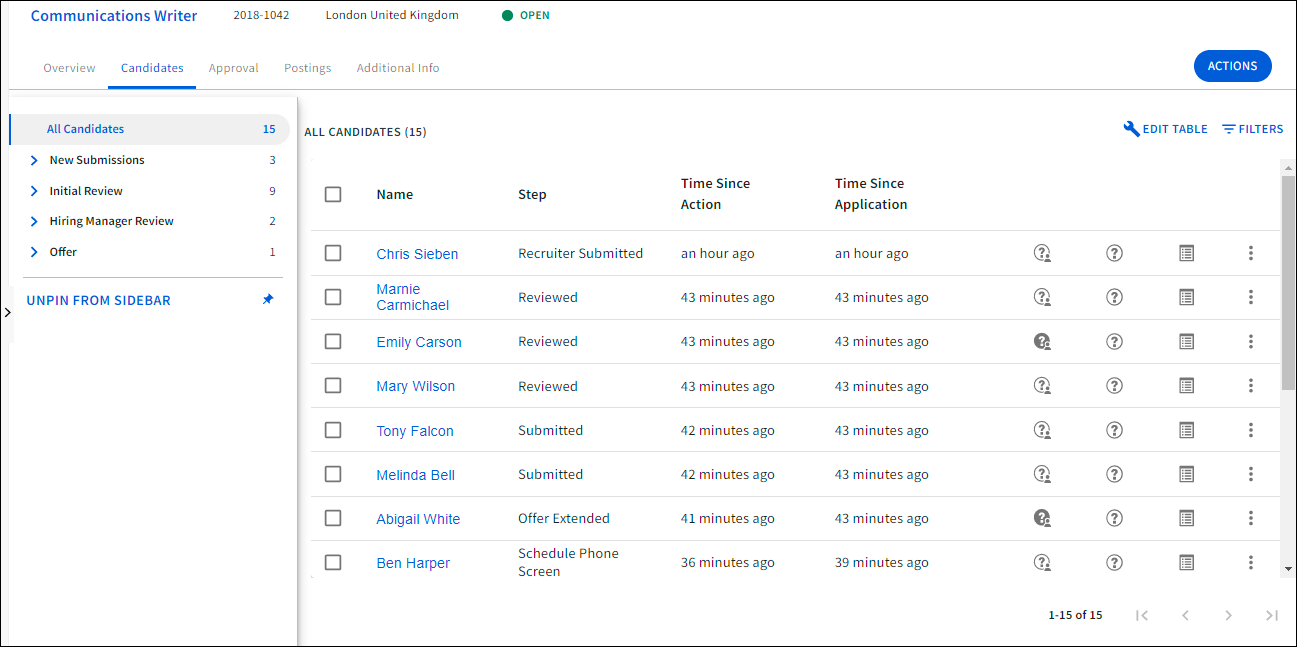Click the Communications Writer job title
This screenshot has width=1297, height=647.
click(114, 16)
